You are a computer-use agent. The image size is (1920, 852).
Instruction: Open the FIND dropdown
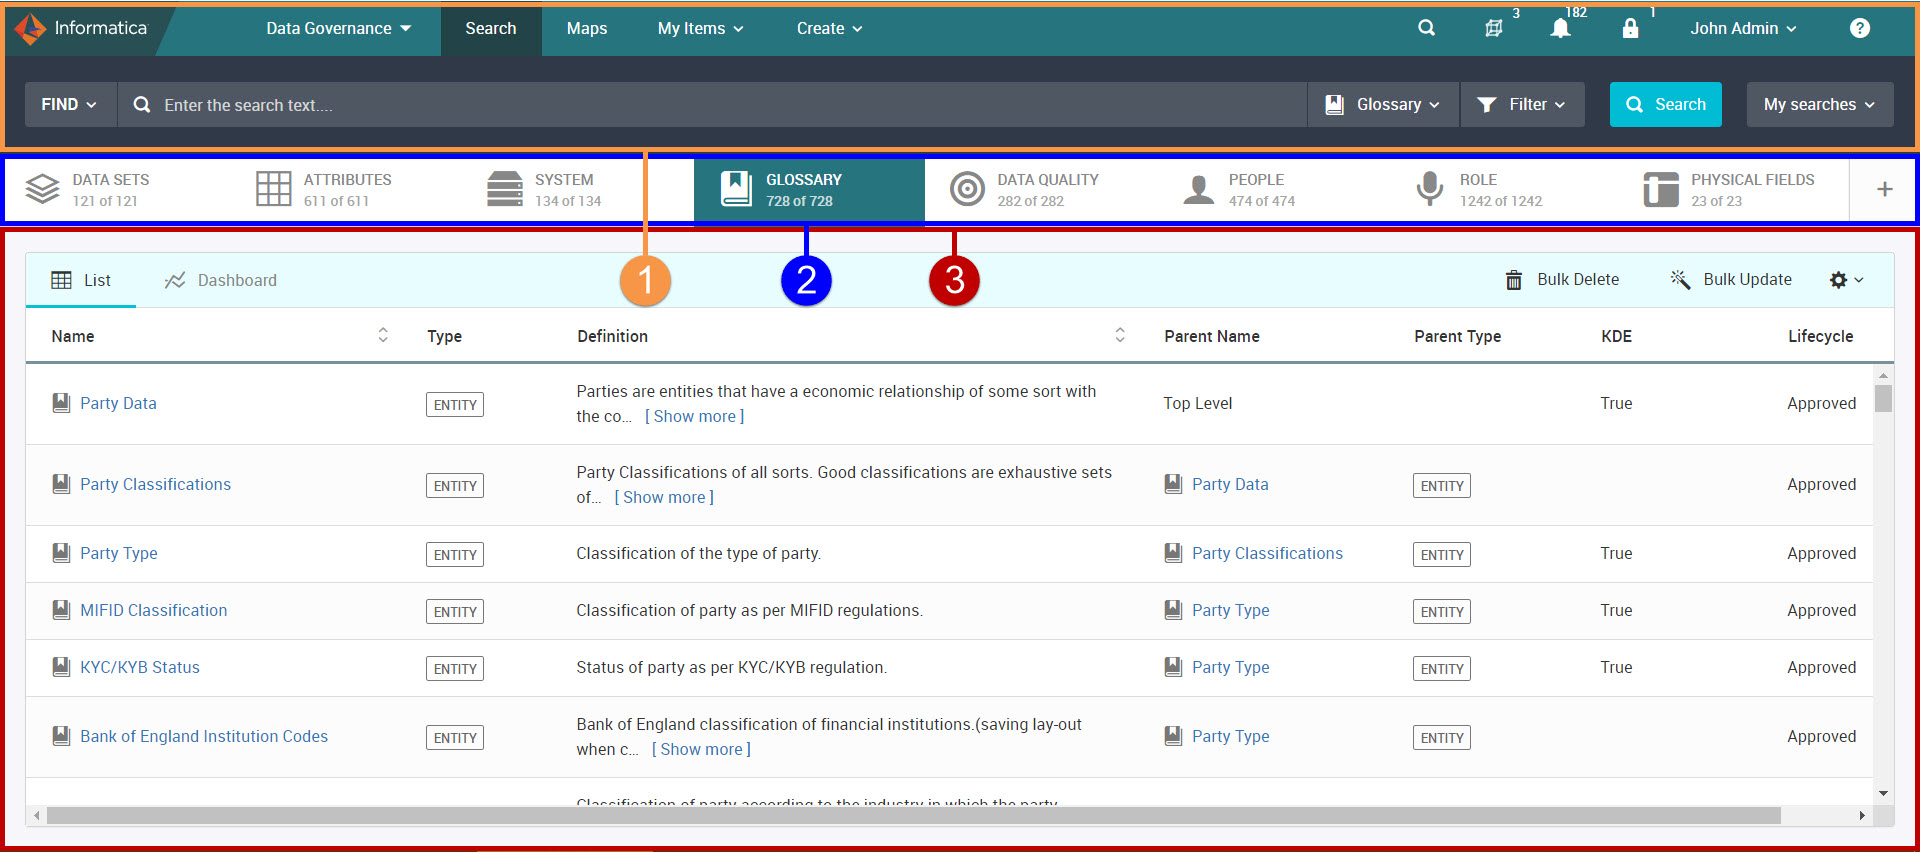pos(69,104)
